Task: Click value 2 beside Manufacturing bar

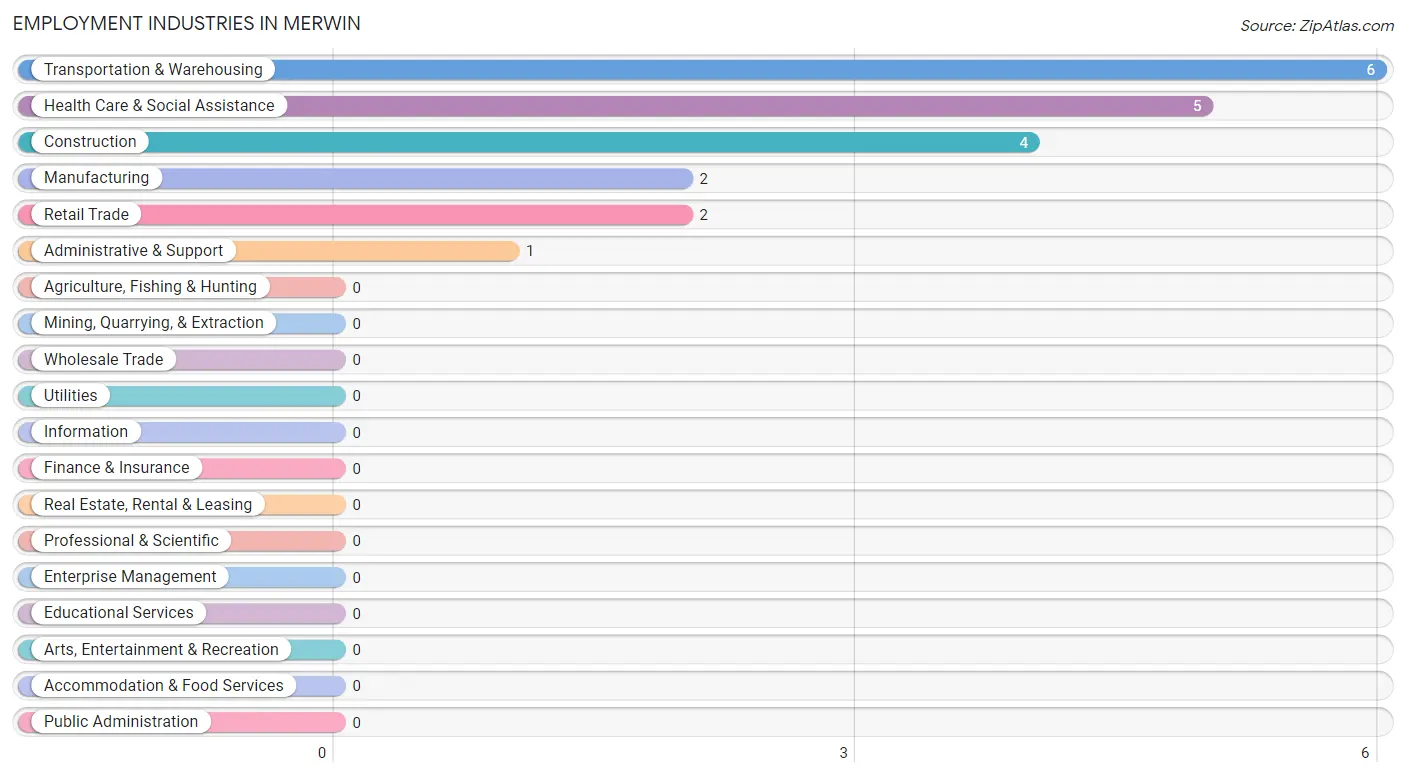Action: 704,179
